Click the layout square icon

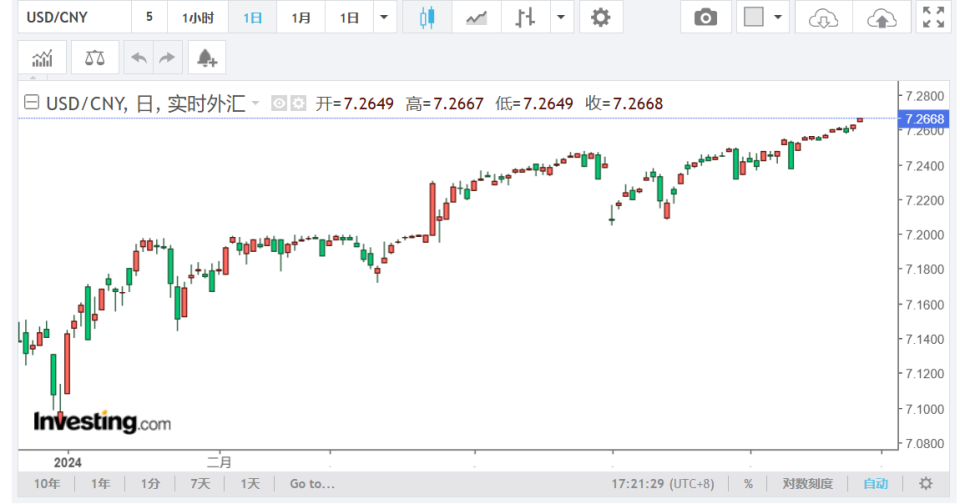(x=754, y=17)
